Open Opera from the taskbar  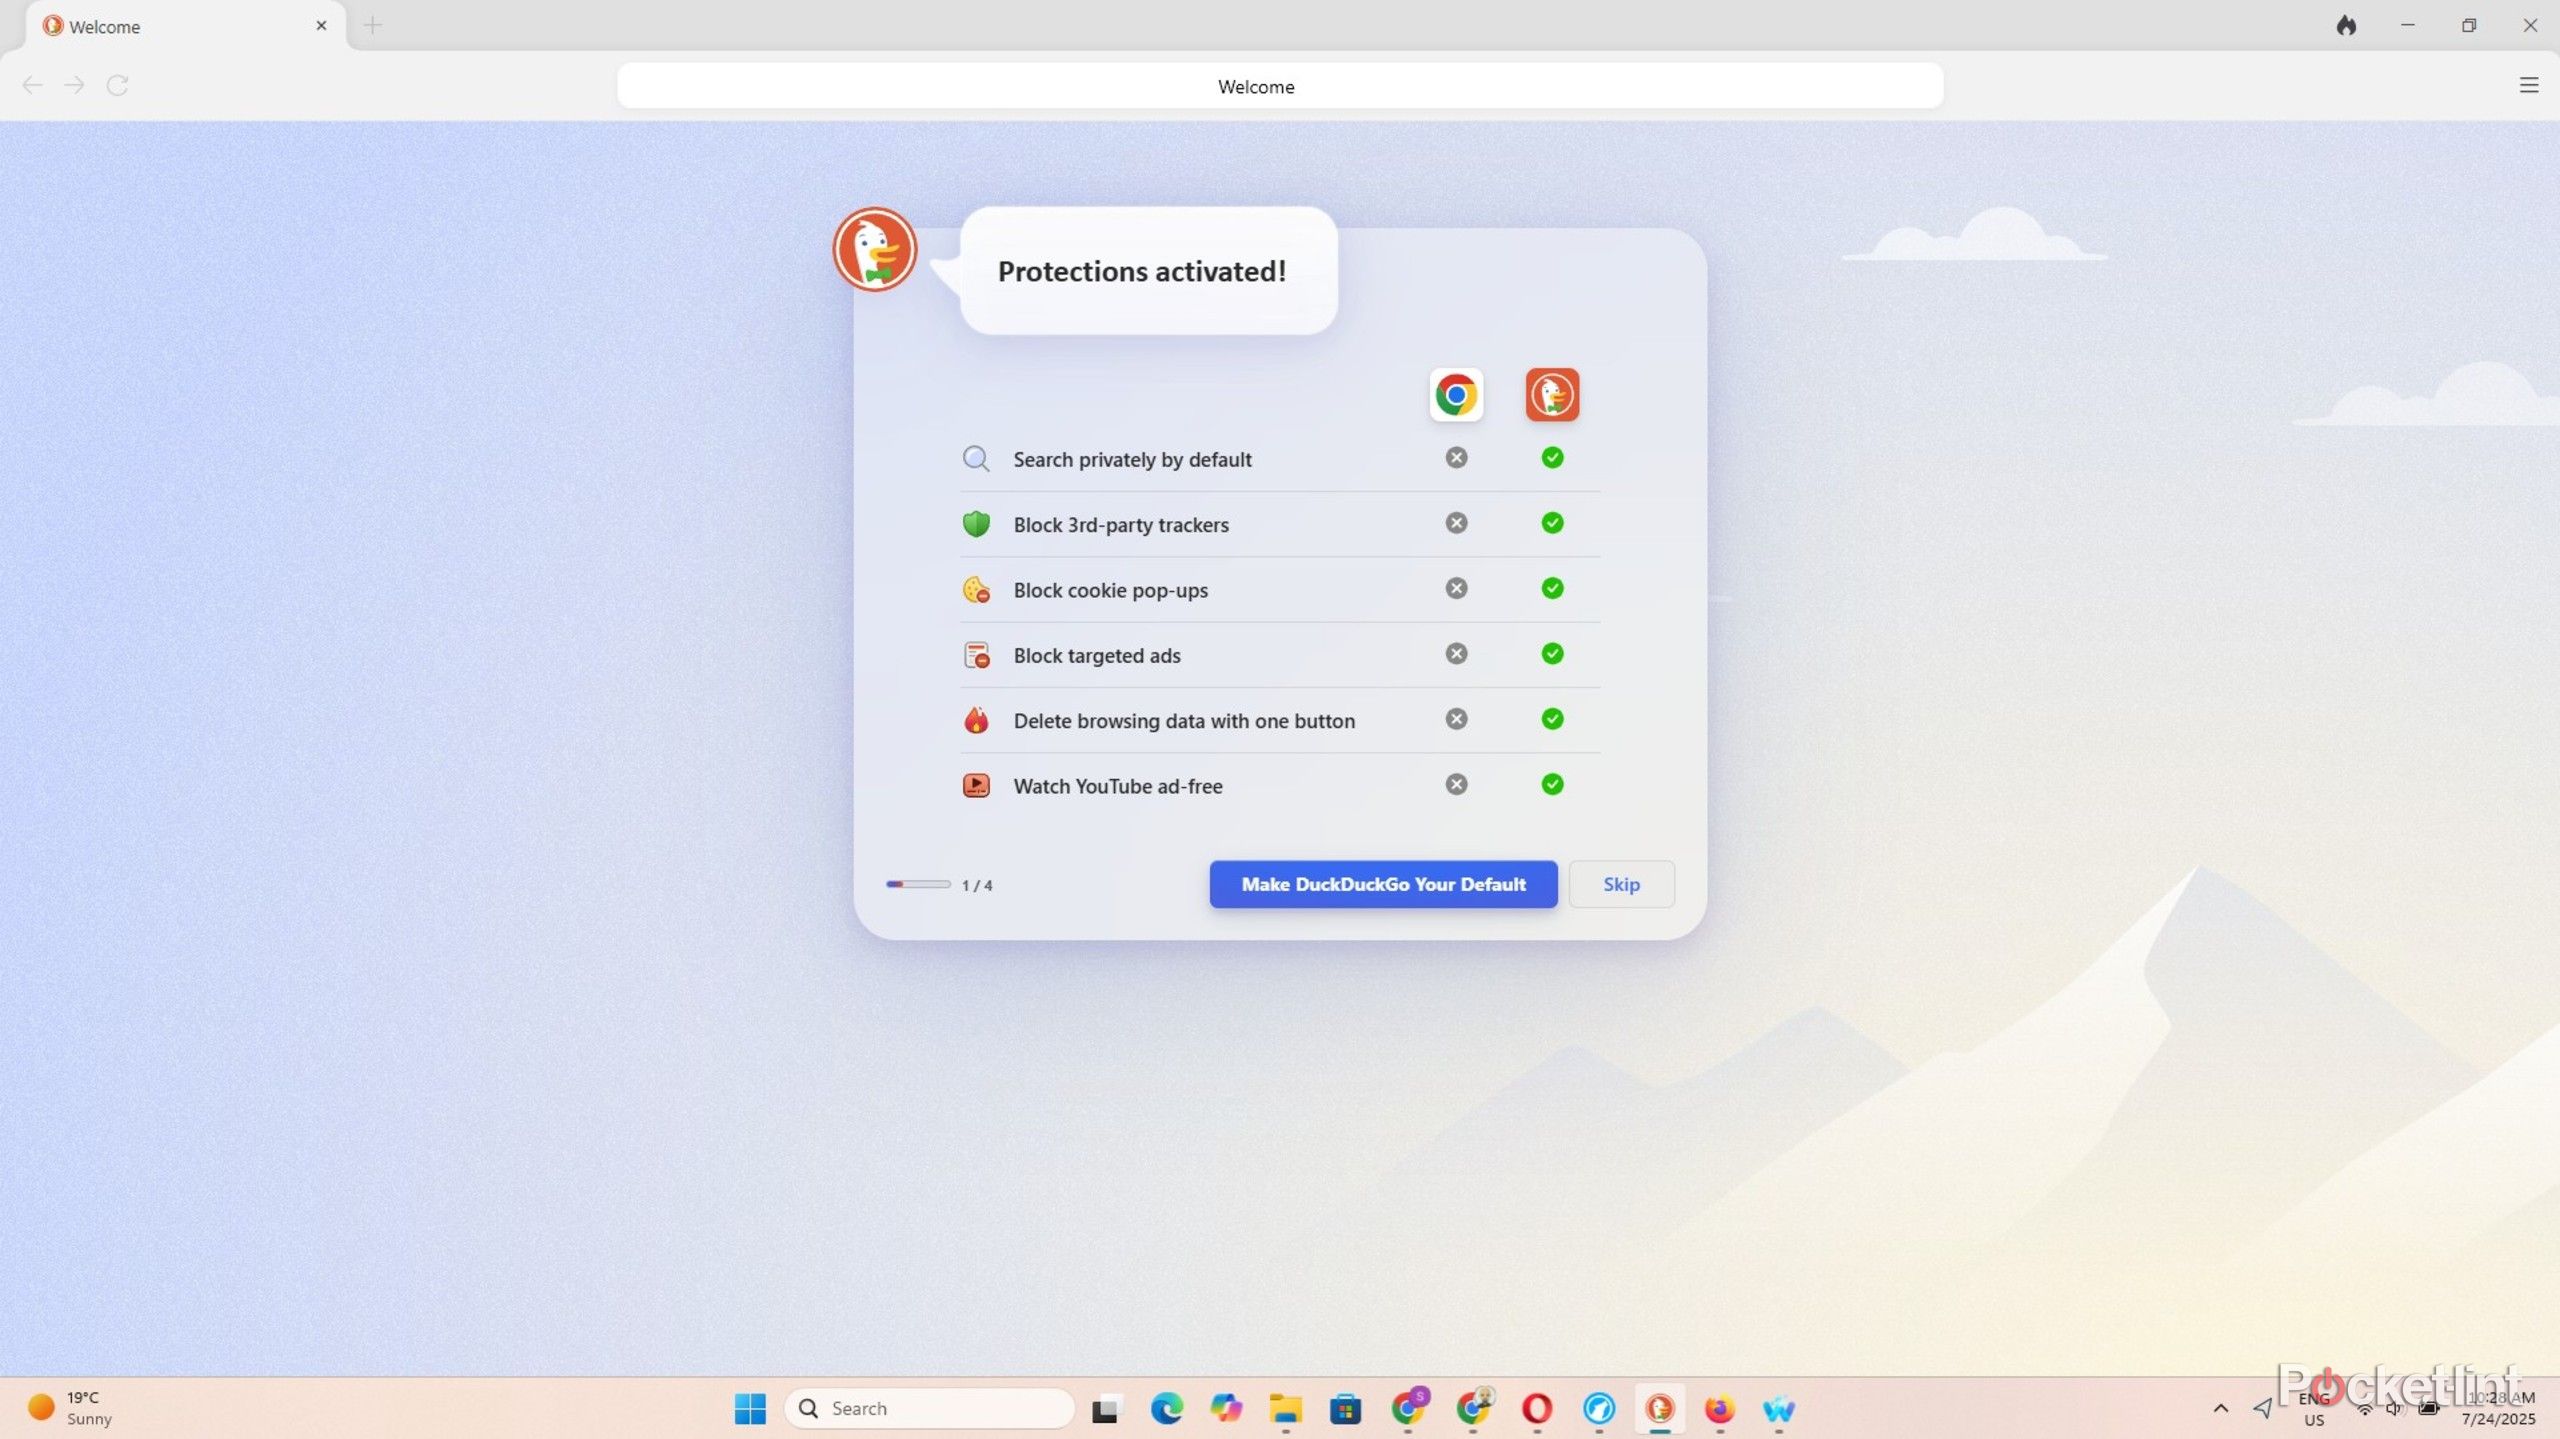tap(1537, 1408)
